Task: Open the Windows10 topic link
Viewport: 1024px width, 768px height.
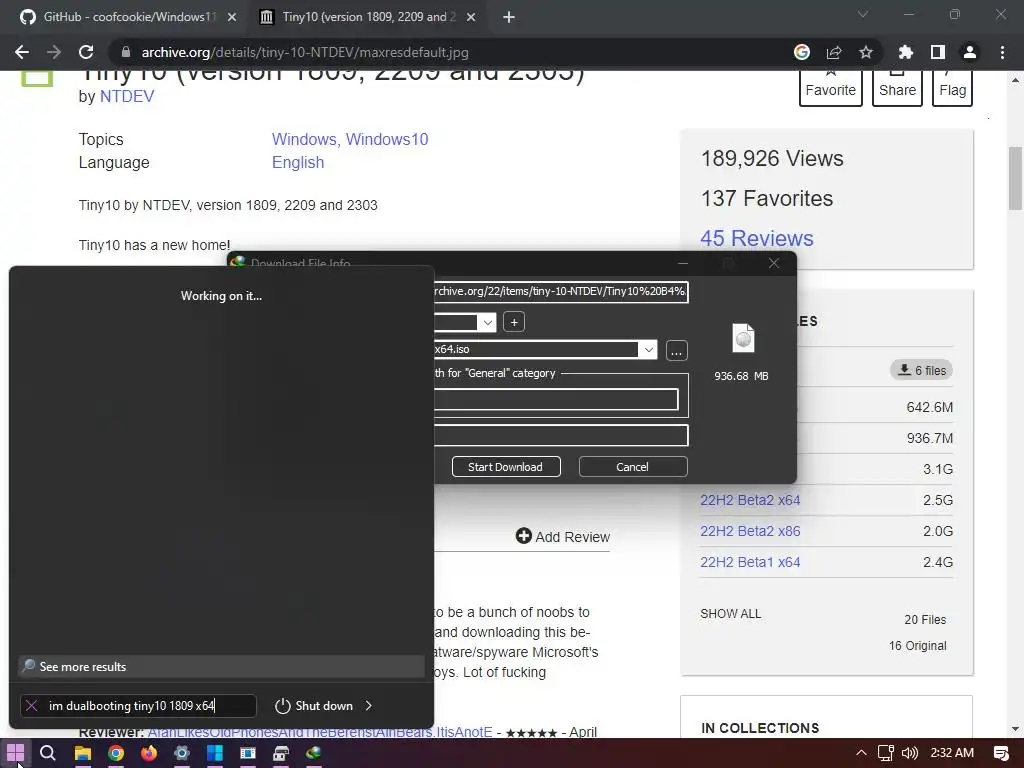Action: pyautogui.click(x=387, y=139)
